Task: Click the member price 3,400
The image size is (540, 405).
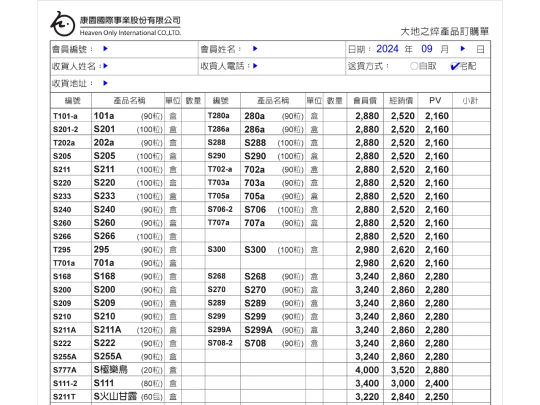Action: (x=367, y=383)
